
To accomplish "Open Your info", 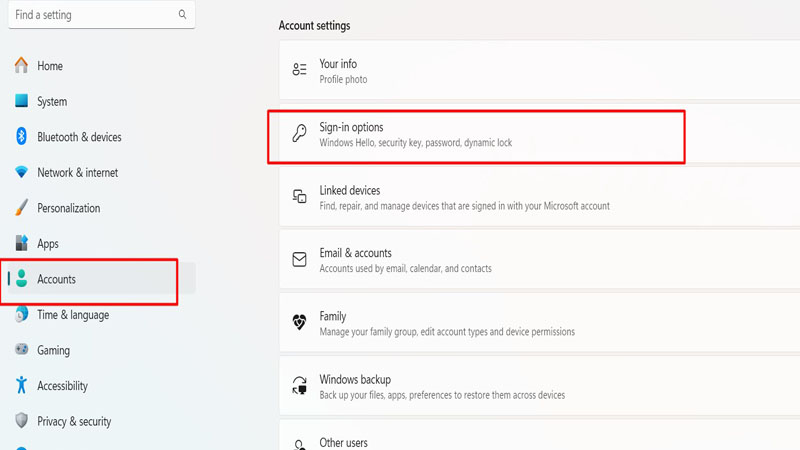I will pyautogui.click(x=539, y=70).
